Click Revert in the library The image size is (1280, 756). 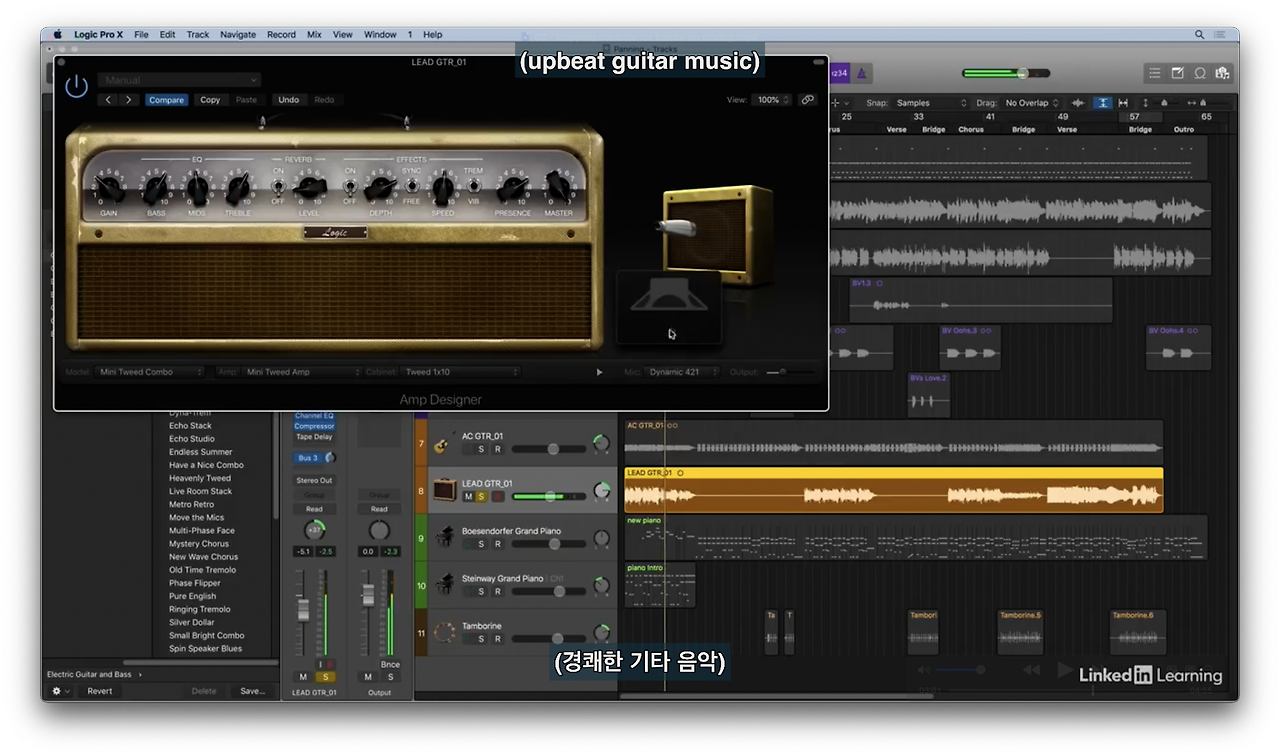pyautogui.click(x=100, y=691)
